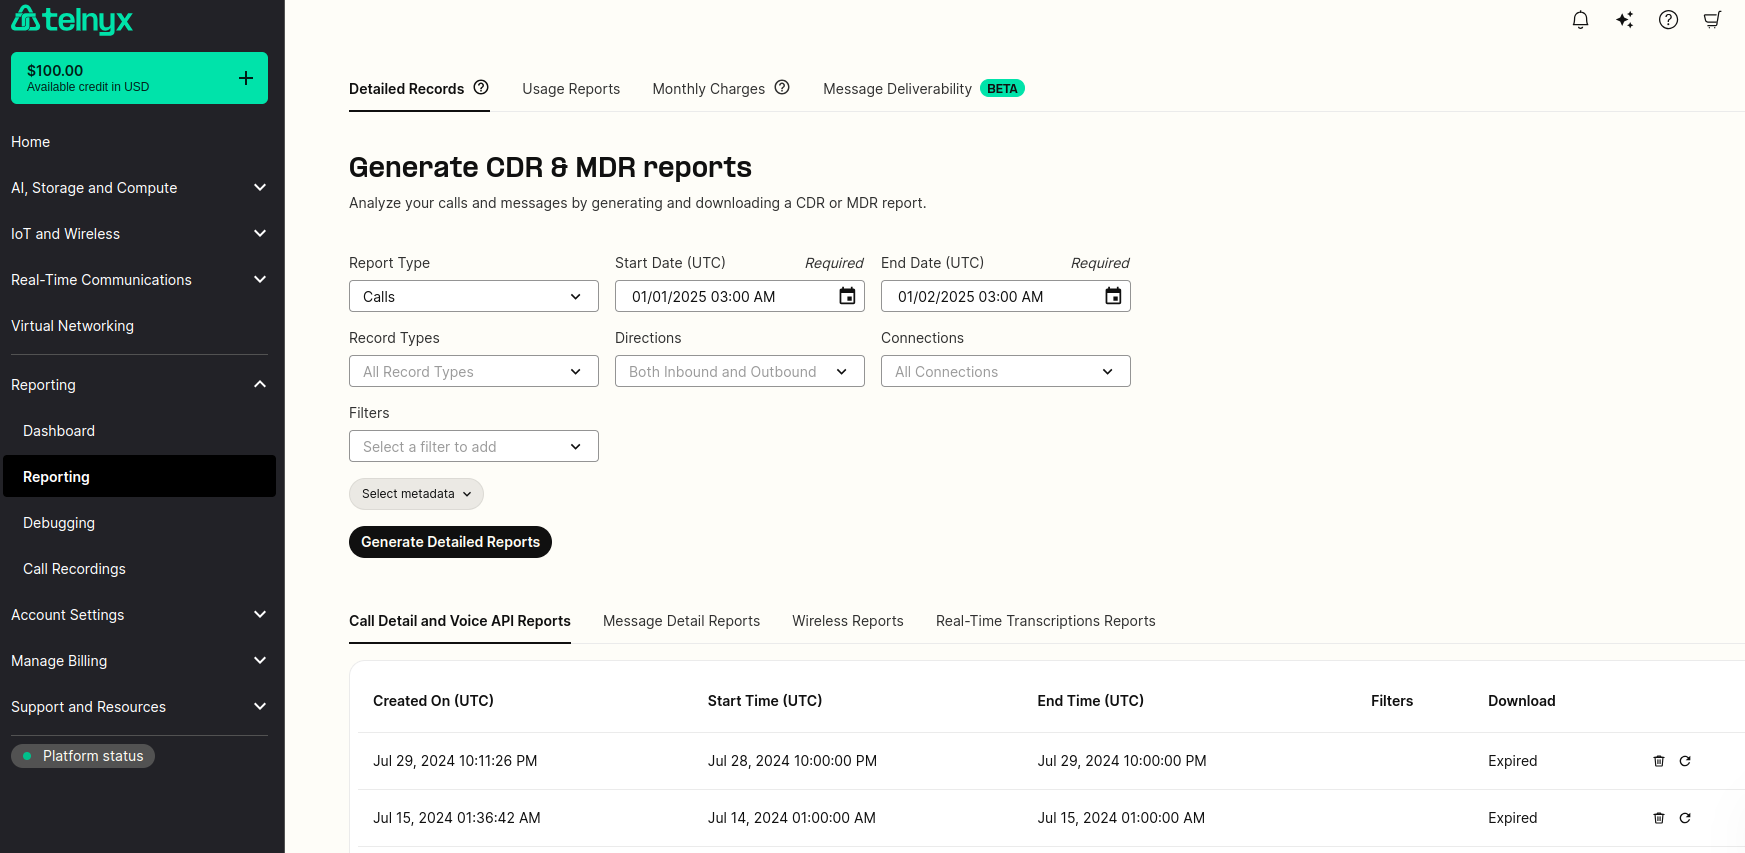Click the Detailed Records help icon

point(481,88)
